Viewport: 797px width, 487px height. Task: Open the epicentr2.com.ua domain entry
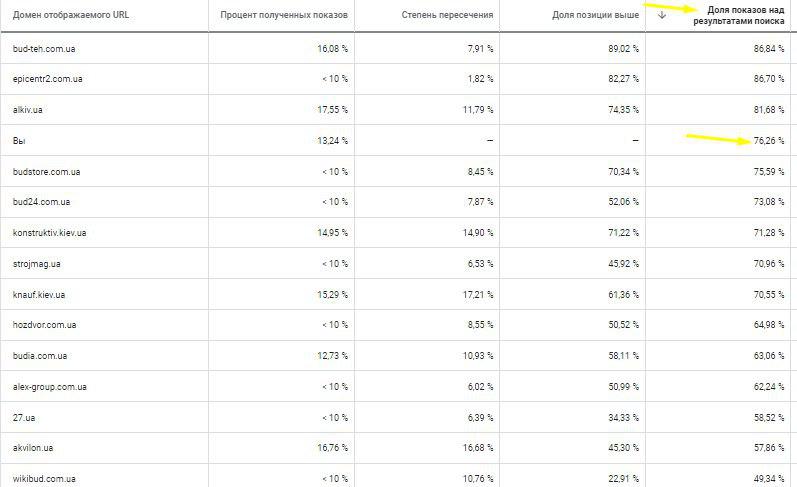pyautogui.click(x=47, y=79)
